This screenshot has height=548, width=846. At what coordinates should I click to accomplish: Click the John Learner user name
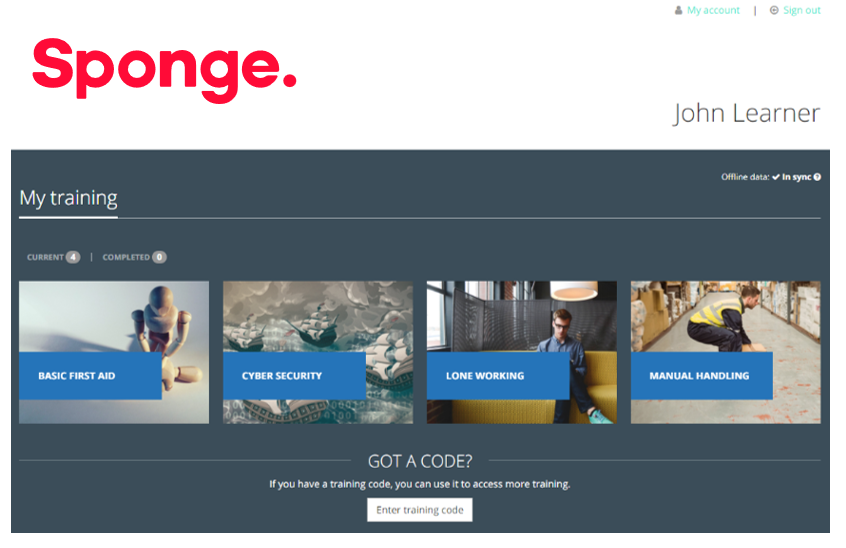tap(746, 114)
